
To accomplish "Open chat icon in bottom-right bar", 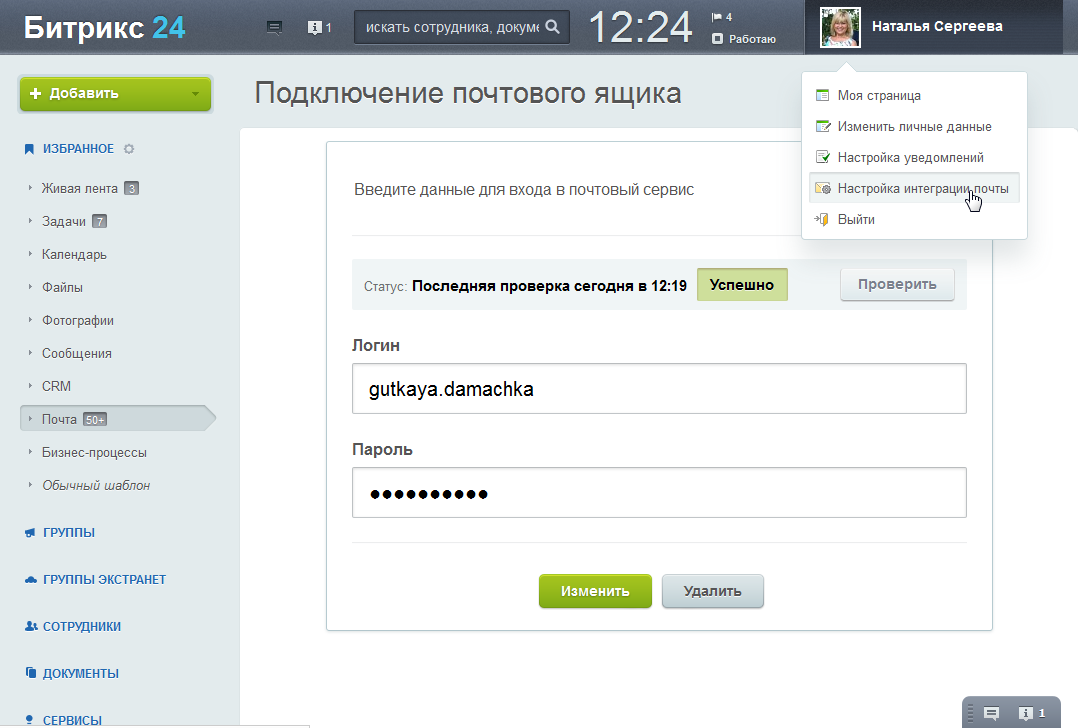I will click(991, 713).
